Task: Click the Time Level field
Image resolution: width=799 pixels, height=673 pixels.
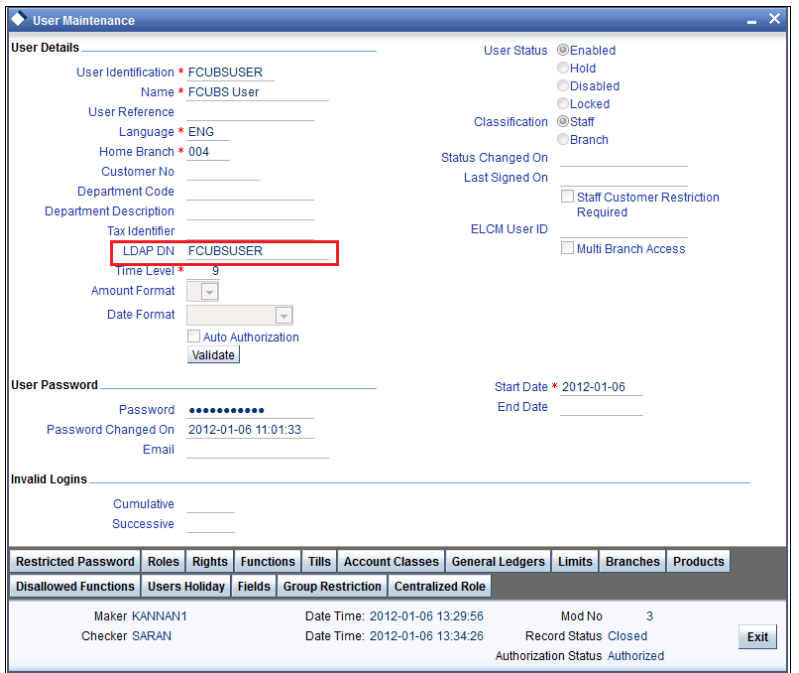Action: tap(203, 271)
